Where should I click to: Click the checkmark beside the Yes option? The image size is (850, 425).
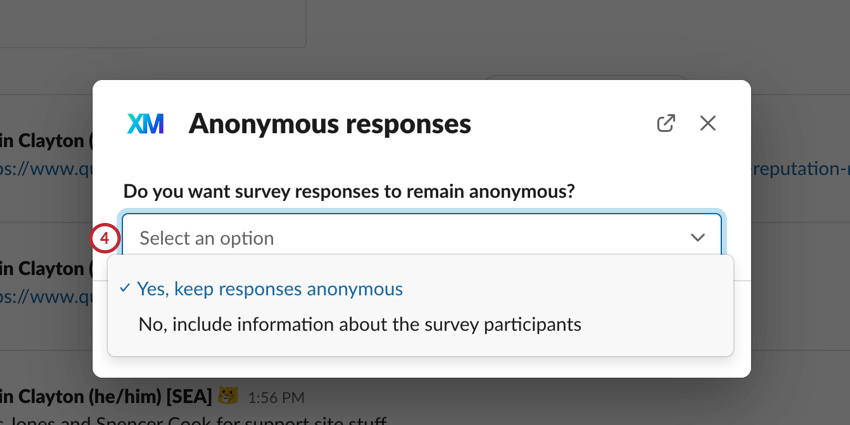point(125,288)
